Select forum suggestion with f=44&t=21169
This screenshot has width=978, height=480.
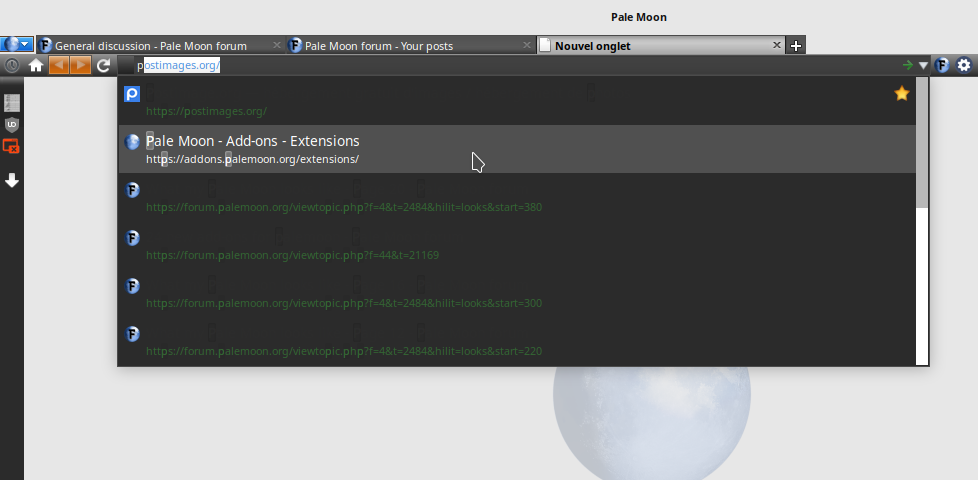[x=517, y=245]
